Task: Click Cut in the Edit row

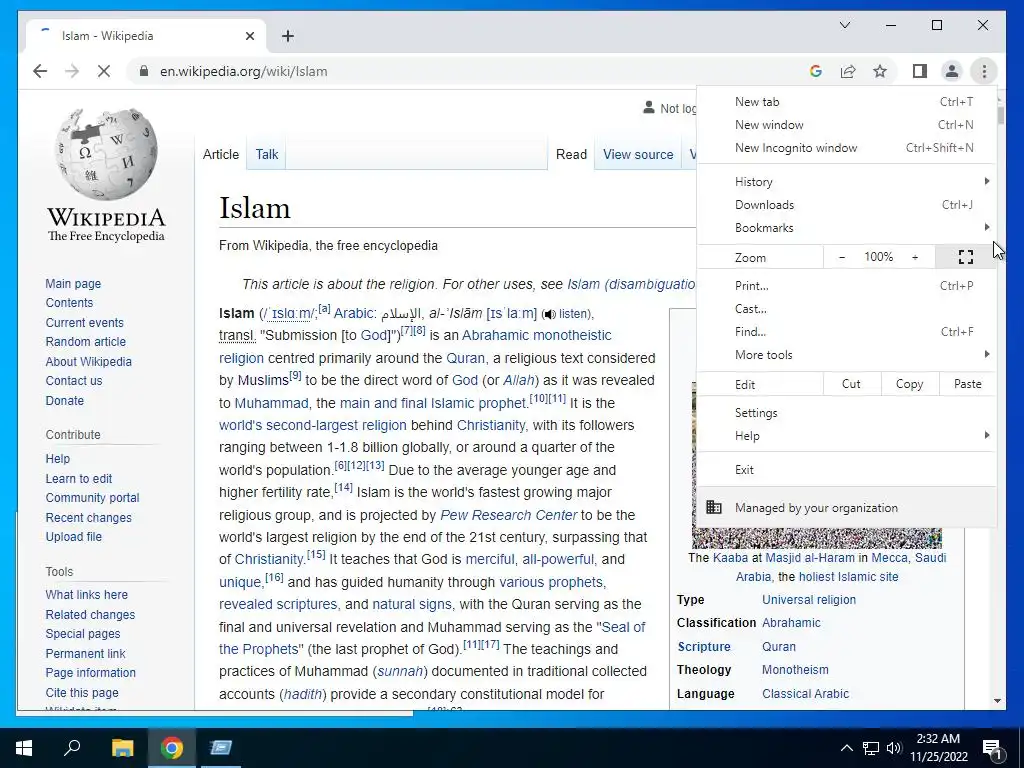Action: [852, 384]
